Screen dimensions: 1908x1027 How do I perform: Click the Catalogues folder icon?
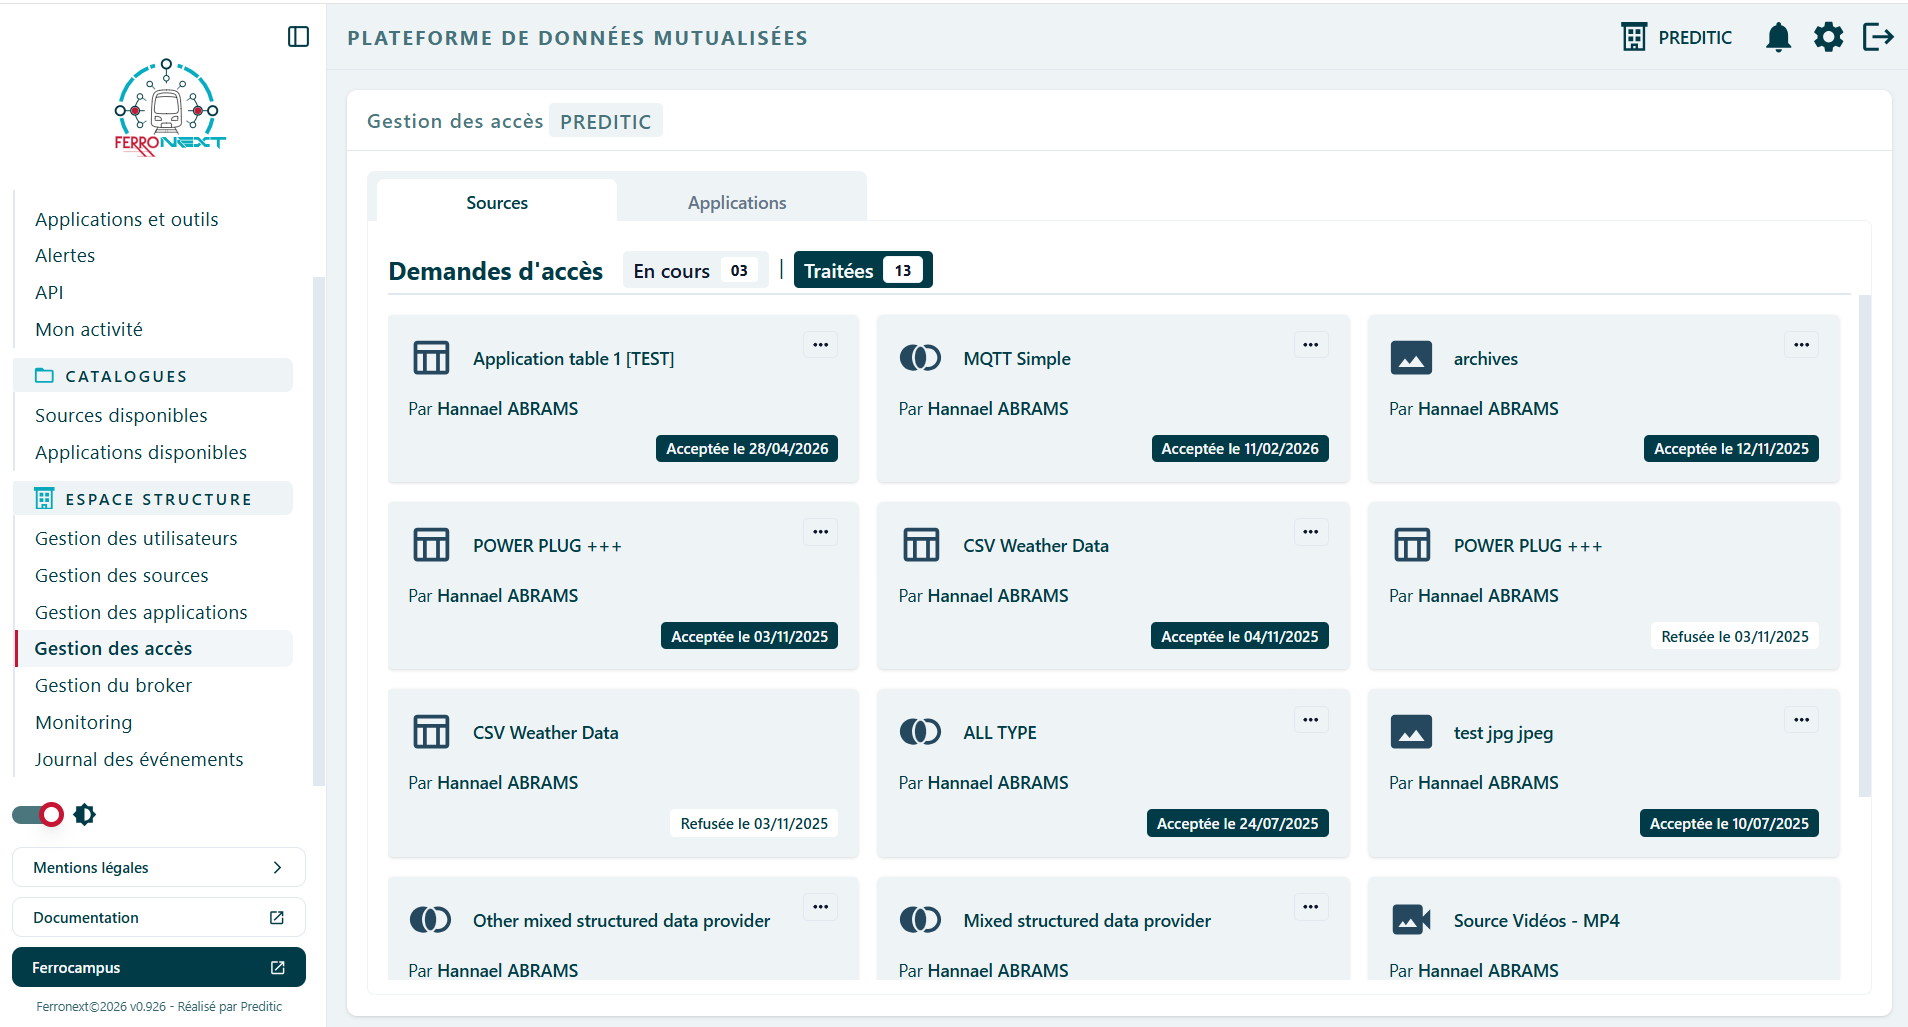(44, 376)
